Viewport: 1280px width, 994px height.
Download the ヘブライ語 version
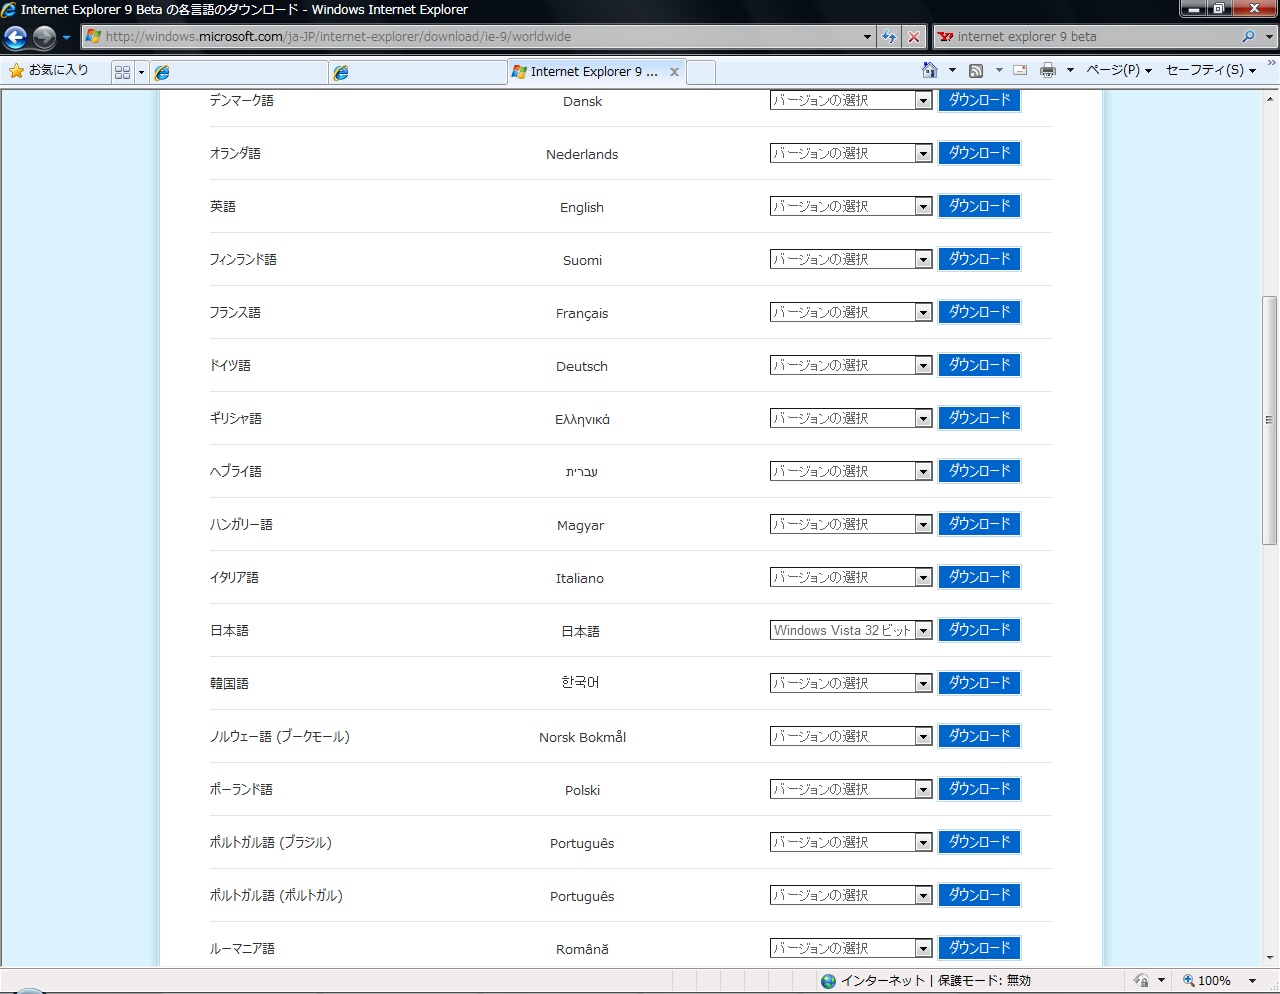[979, 471]
